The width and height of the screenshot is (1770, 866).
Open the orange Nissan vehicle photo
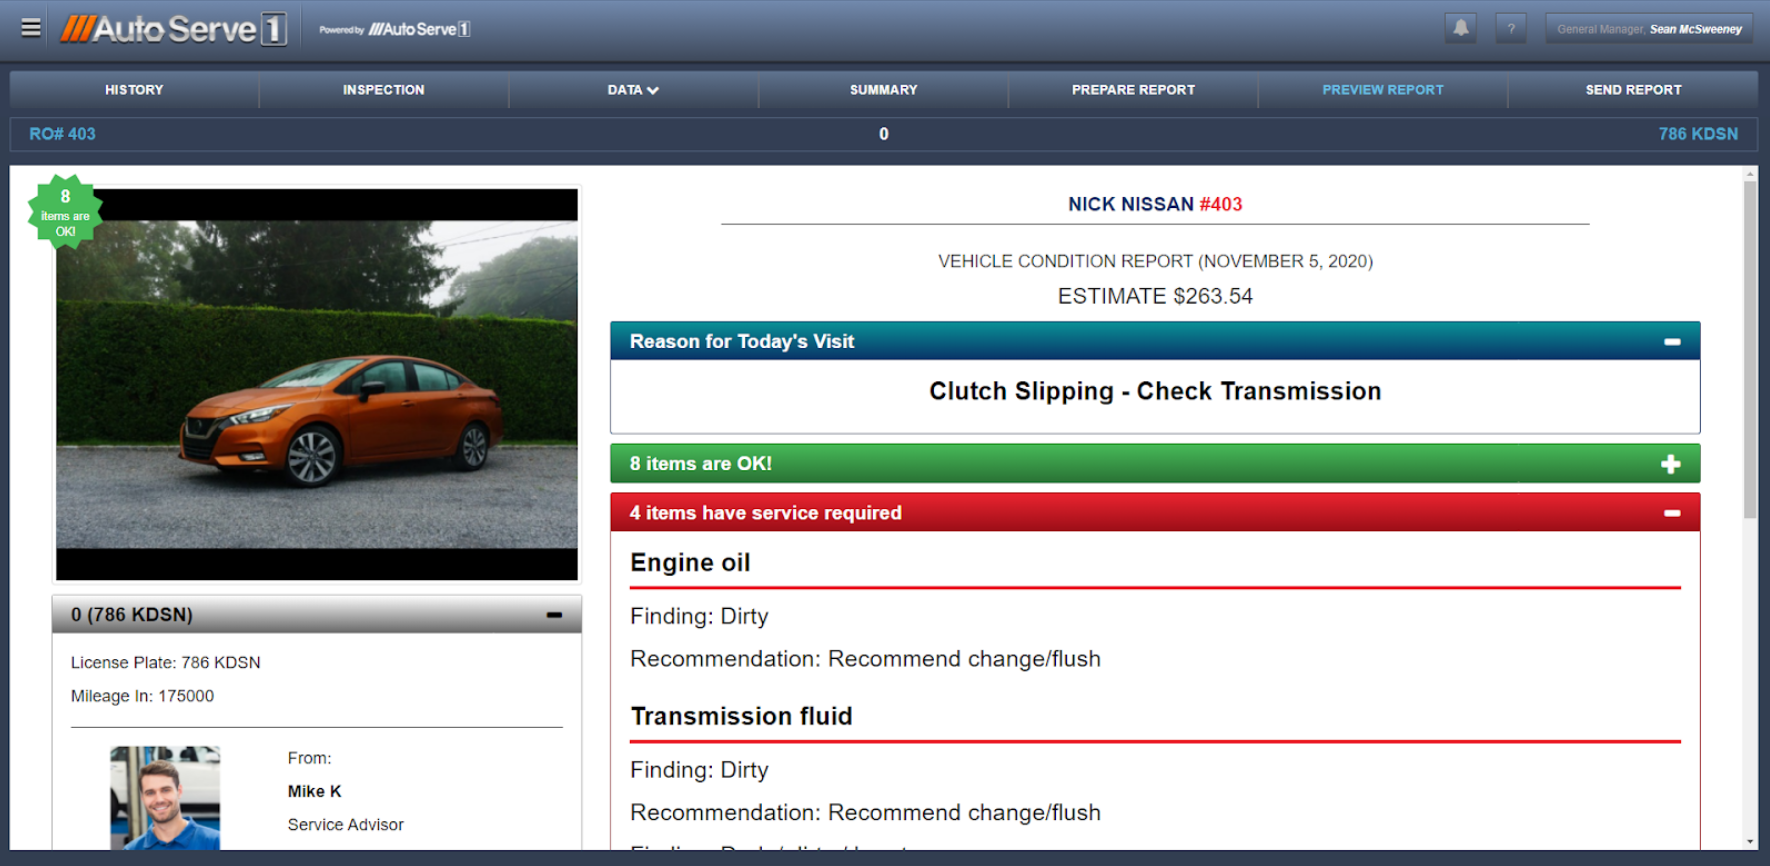pyautogui.click(x=317, y=384)
